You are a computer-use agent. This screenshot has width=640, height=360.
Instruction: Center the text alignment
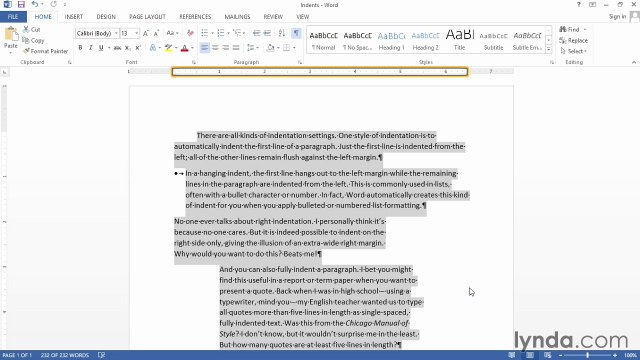pos(215,48)
